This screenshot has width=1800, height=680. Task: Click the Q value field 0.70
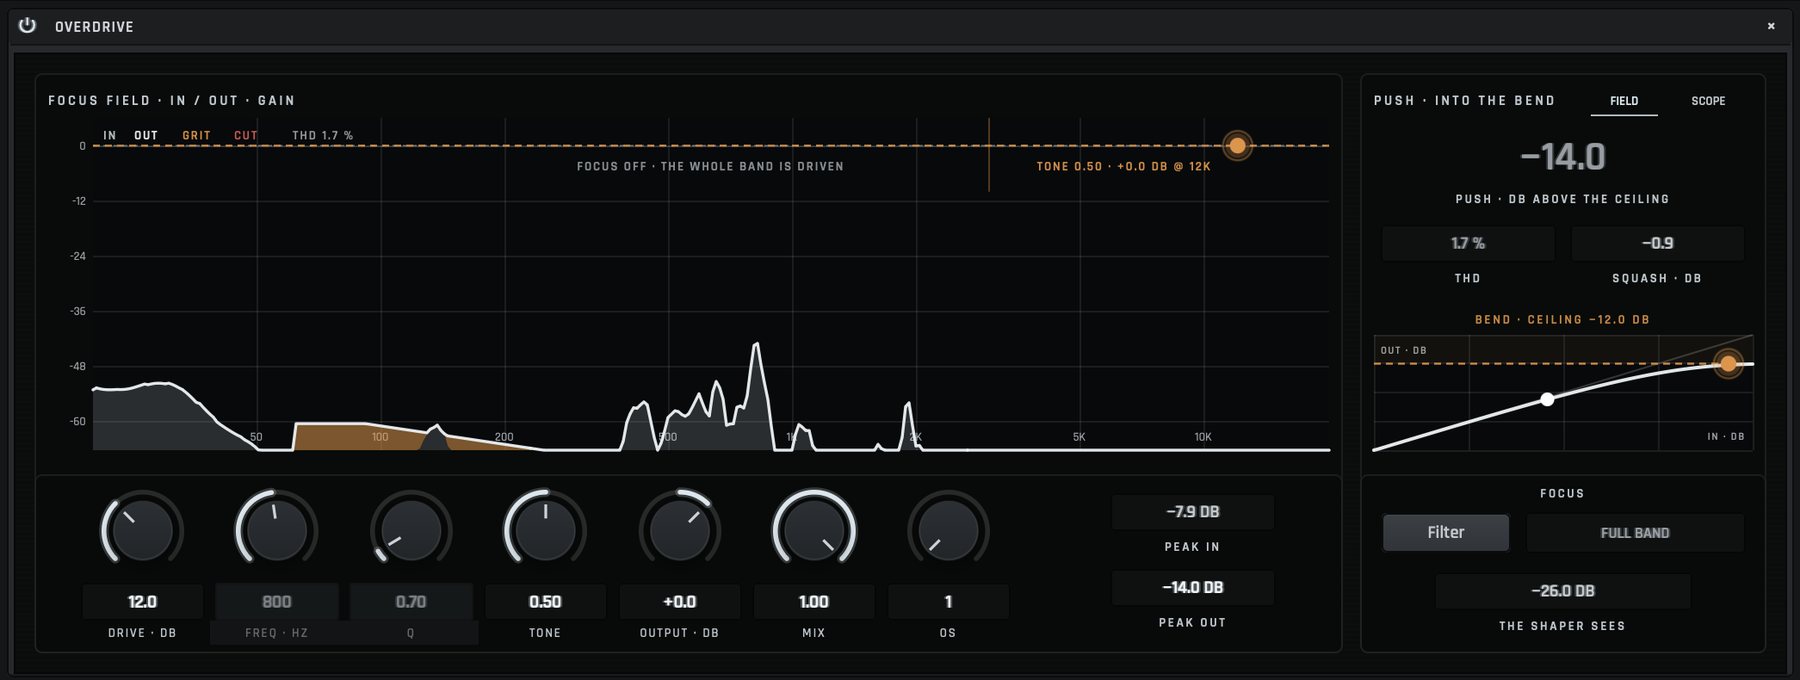(x=411, y=602)
